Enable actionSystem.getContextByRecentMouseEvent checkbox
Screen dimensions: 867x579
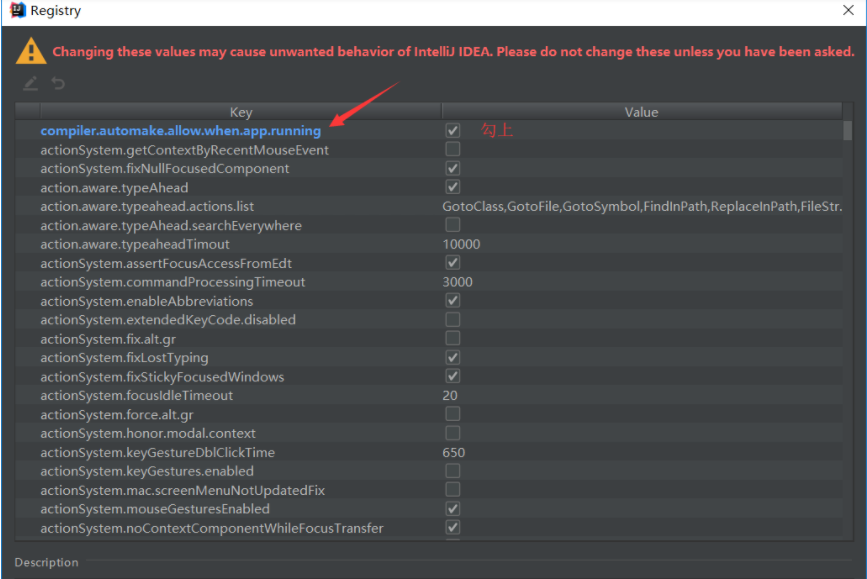click(453, 149)
